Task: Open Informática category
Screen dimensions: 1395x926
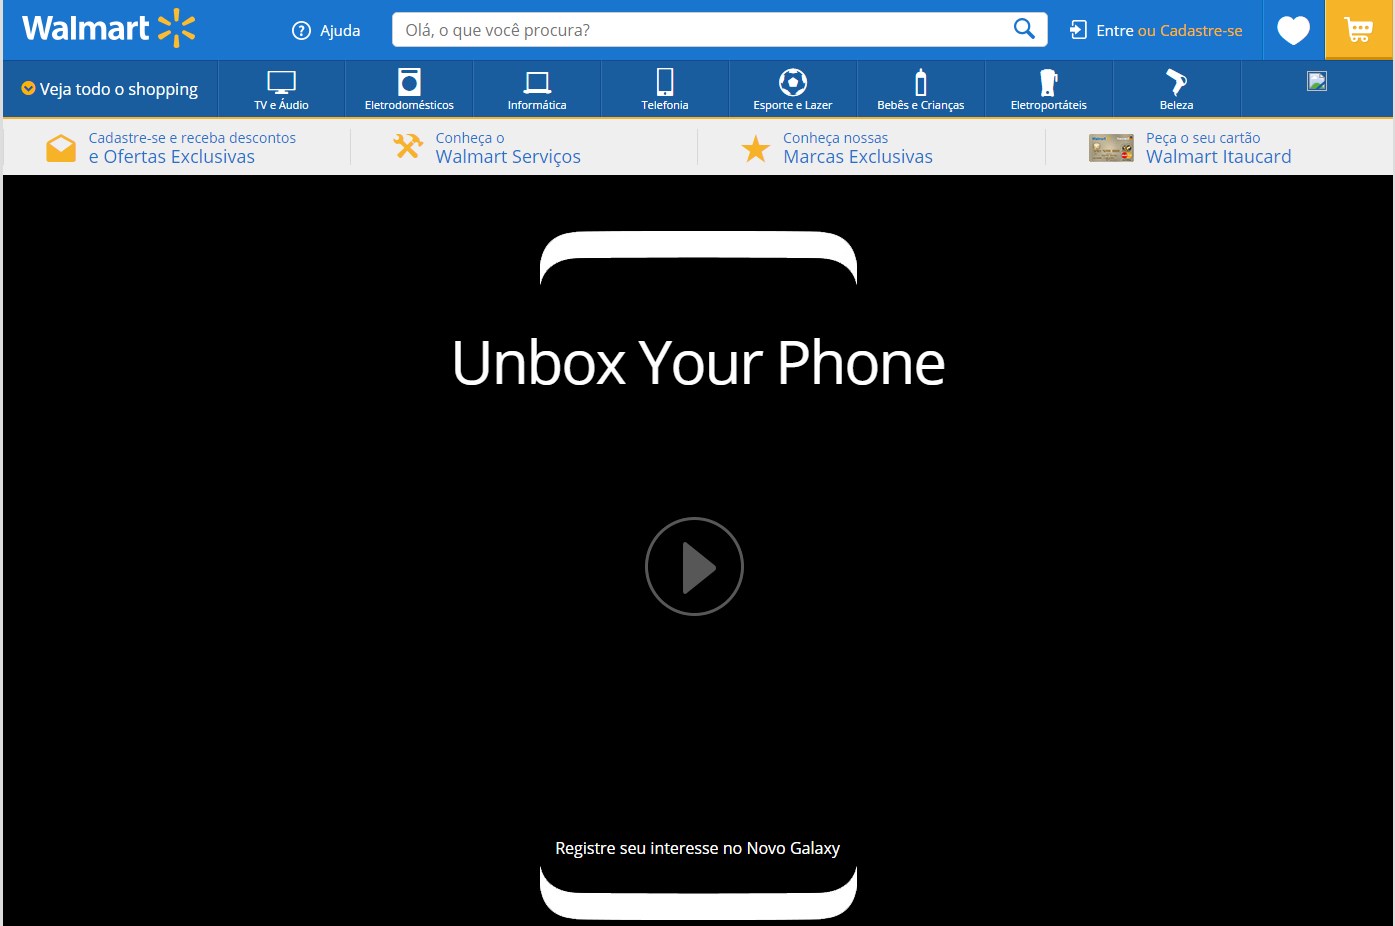Action: 537,89
